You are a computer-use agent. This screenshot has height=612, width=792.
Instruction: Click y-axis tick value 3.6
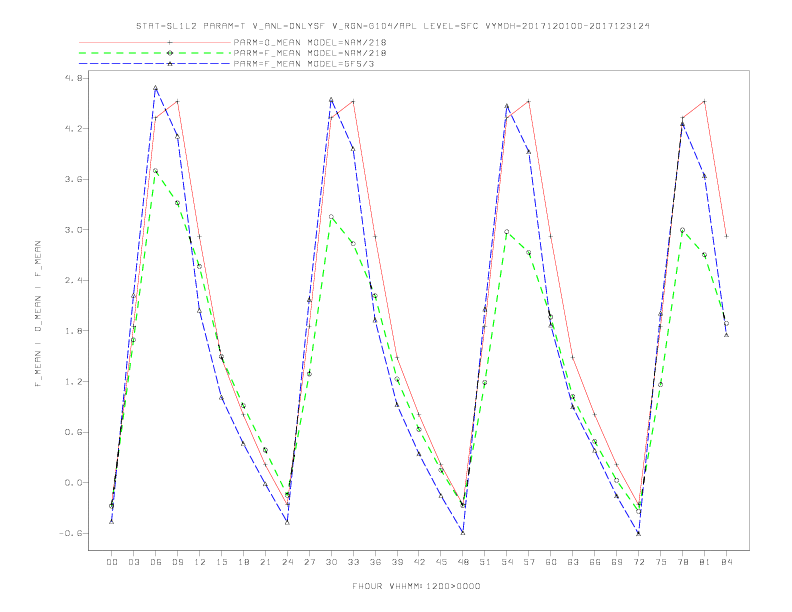[73, 179]
